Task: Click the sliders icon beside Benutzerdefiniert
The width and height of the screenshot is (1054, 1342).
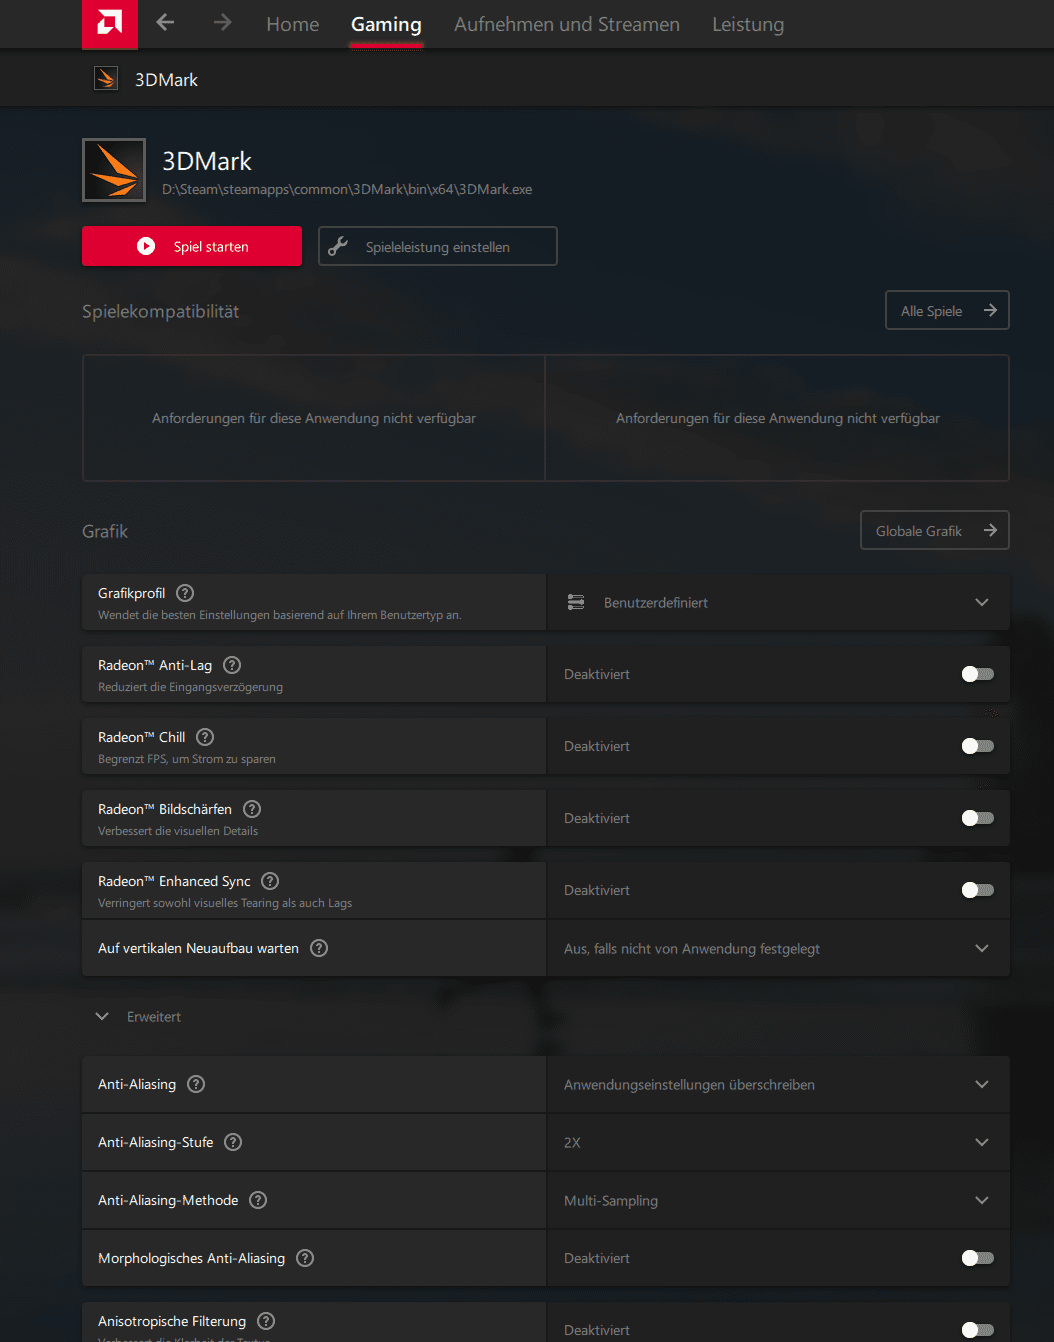Action: (x=576, y=602)
